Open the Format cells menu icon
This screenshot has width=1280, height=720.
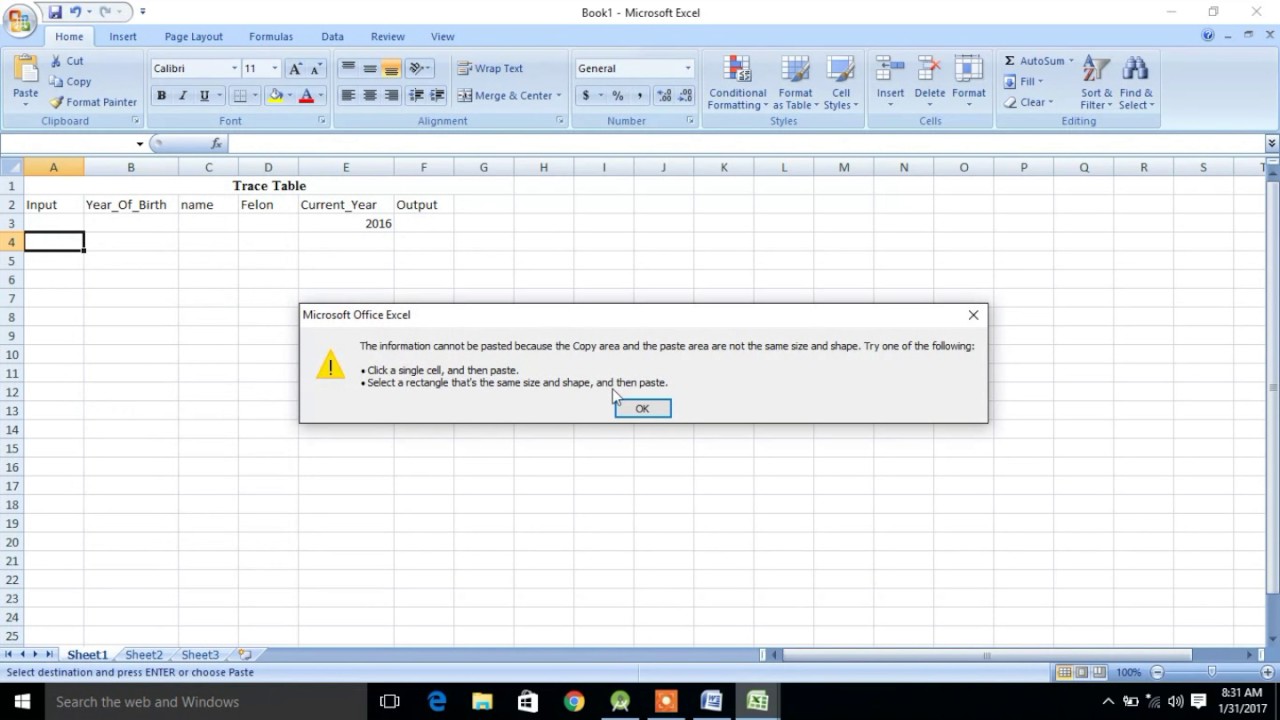[x=968, y=70]
